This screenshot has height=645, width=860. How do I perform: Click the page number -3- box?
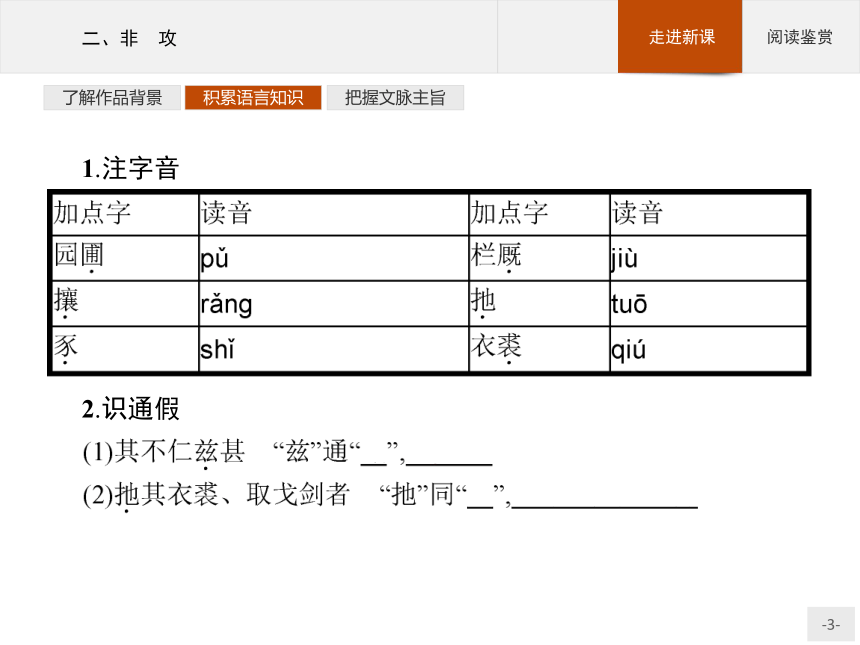click(830, 624)
